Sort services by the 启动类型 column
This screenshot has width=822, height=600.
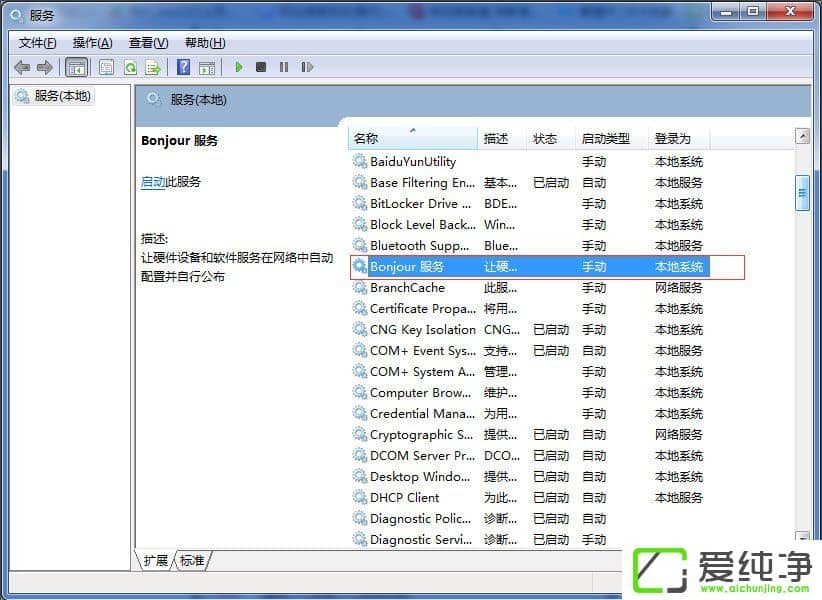604,139
